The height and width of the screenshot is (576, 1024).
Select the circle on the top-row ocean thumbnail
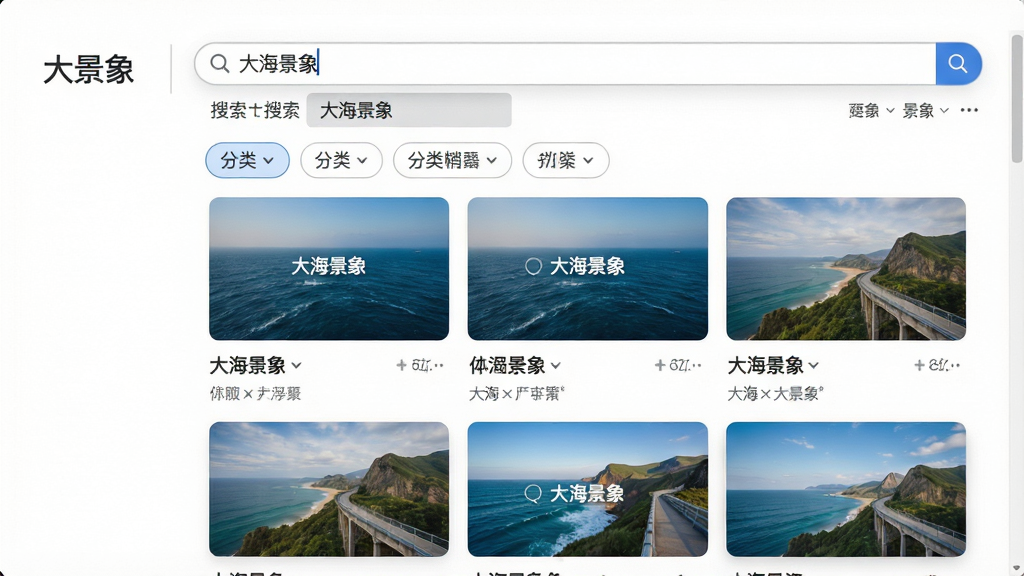click(534, 266)
